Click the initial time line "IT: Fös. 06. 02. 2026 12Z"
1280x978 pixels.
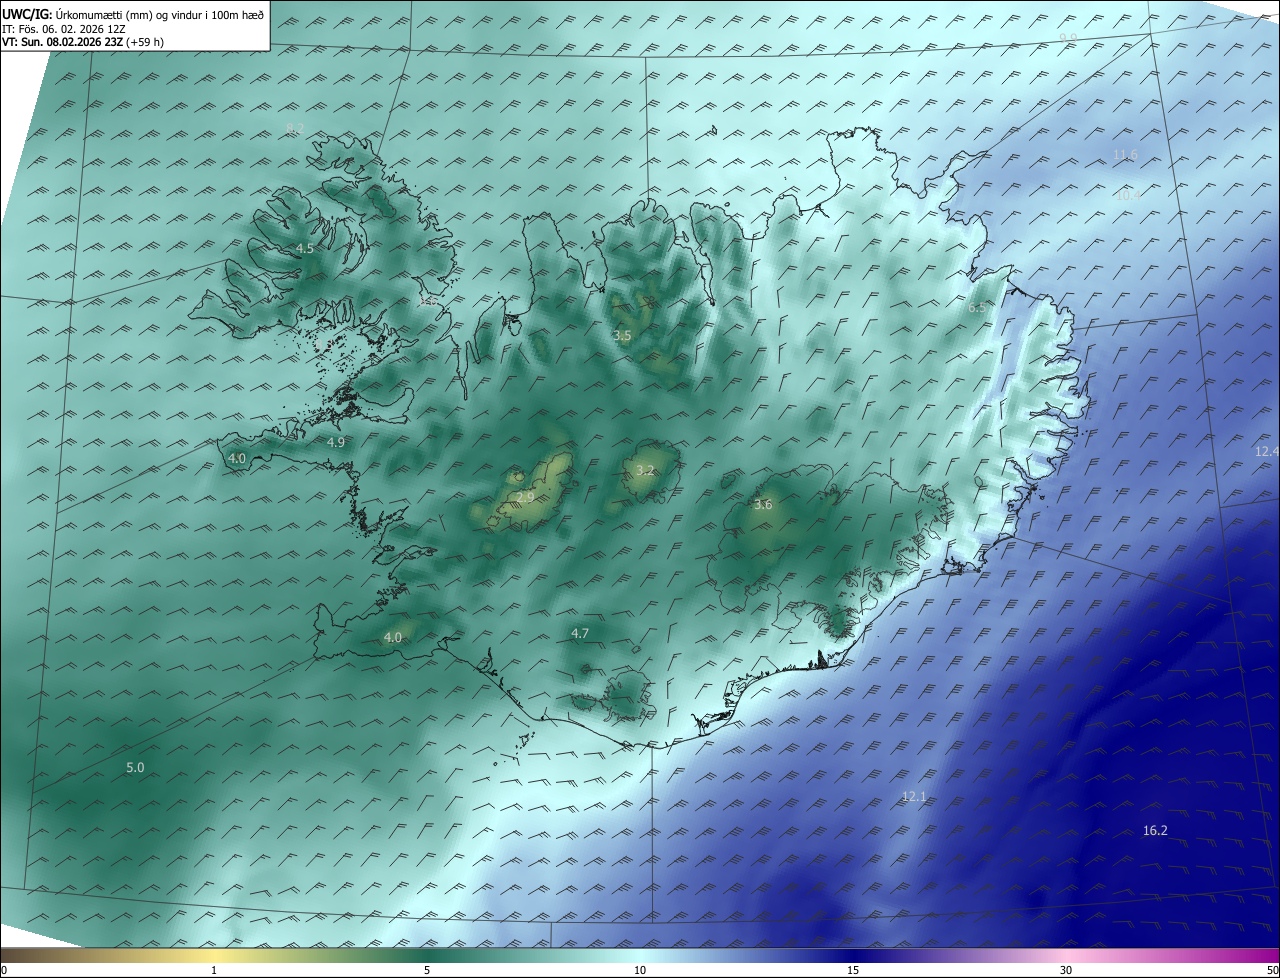[63, 28]
